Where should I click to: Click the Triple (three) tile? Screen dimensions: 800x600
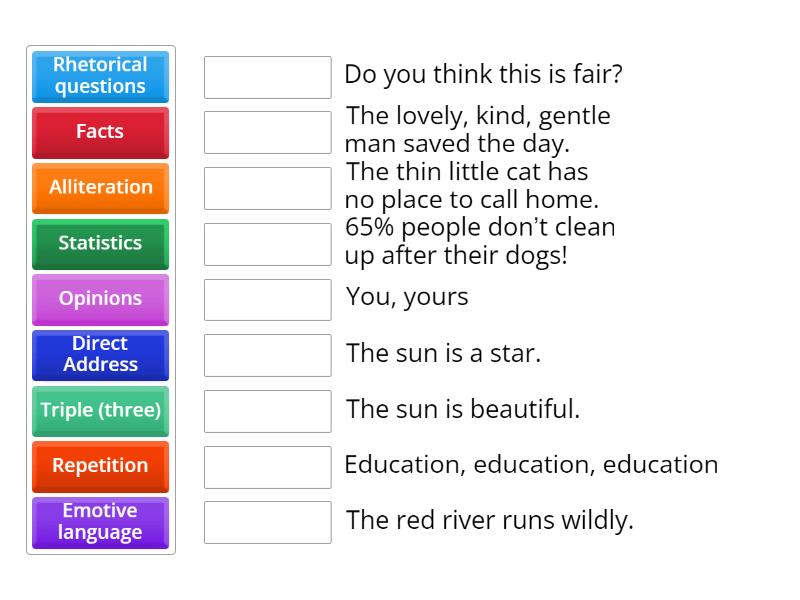(100, 410)
